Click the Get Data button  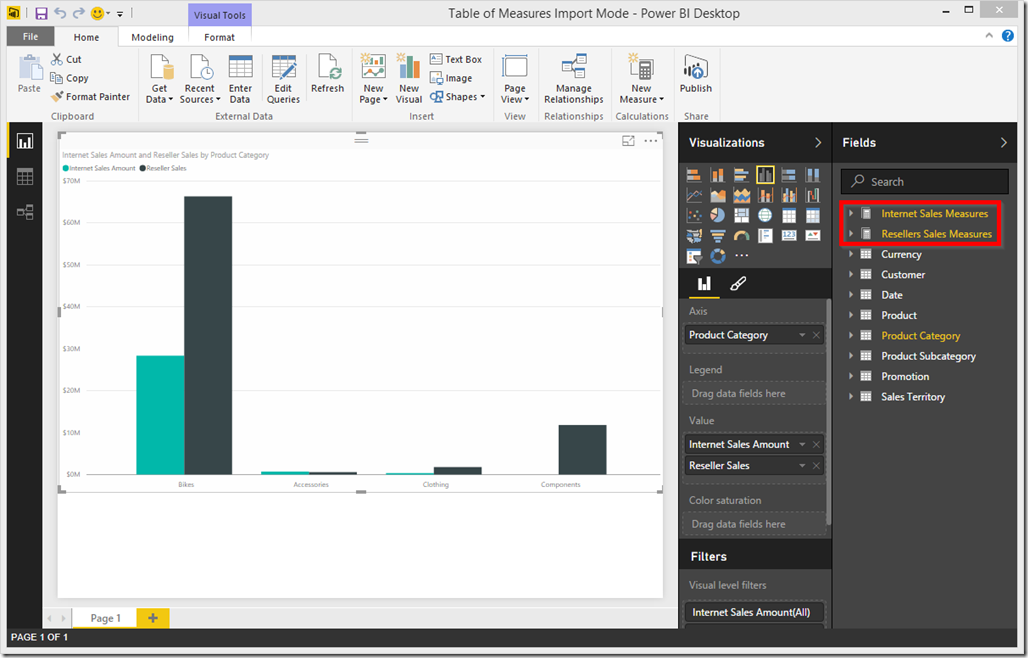point(159,79)
